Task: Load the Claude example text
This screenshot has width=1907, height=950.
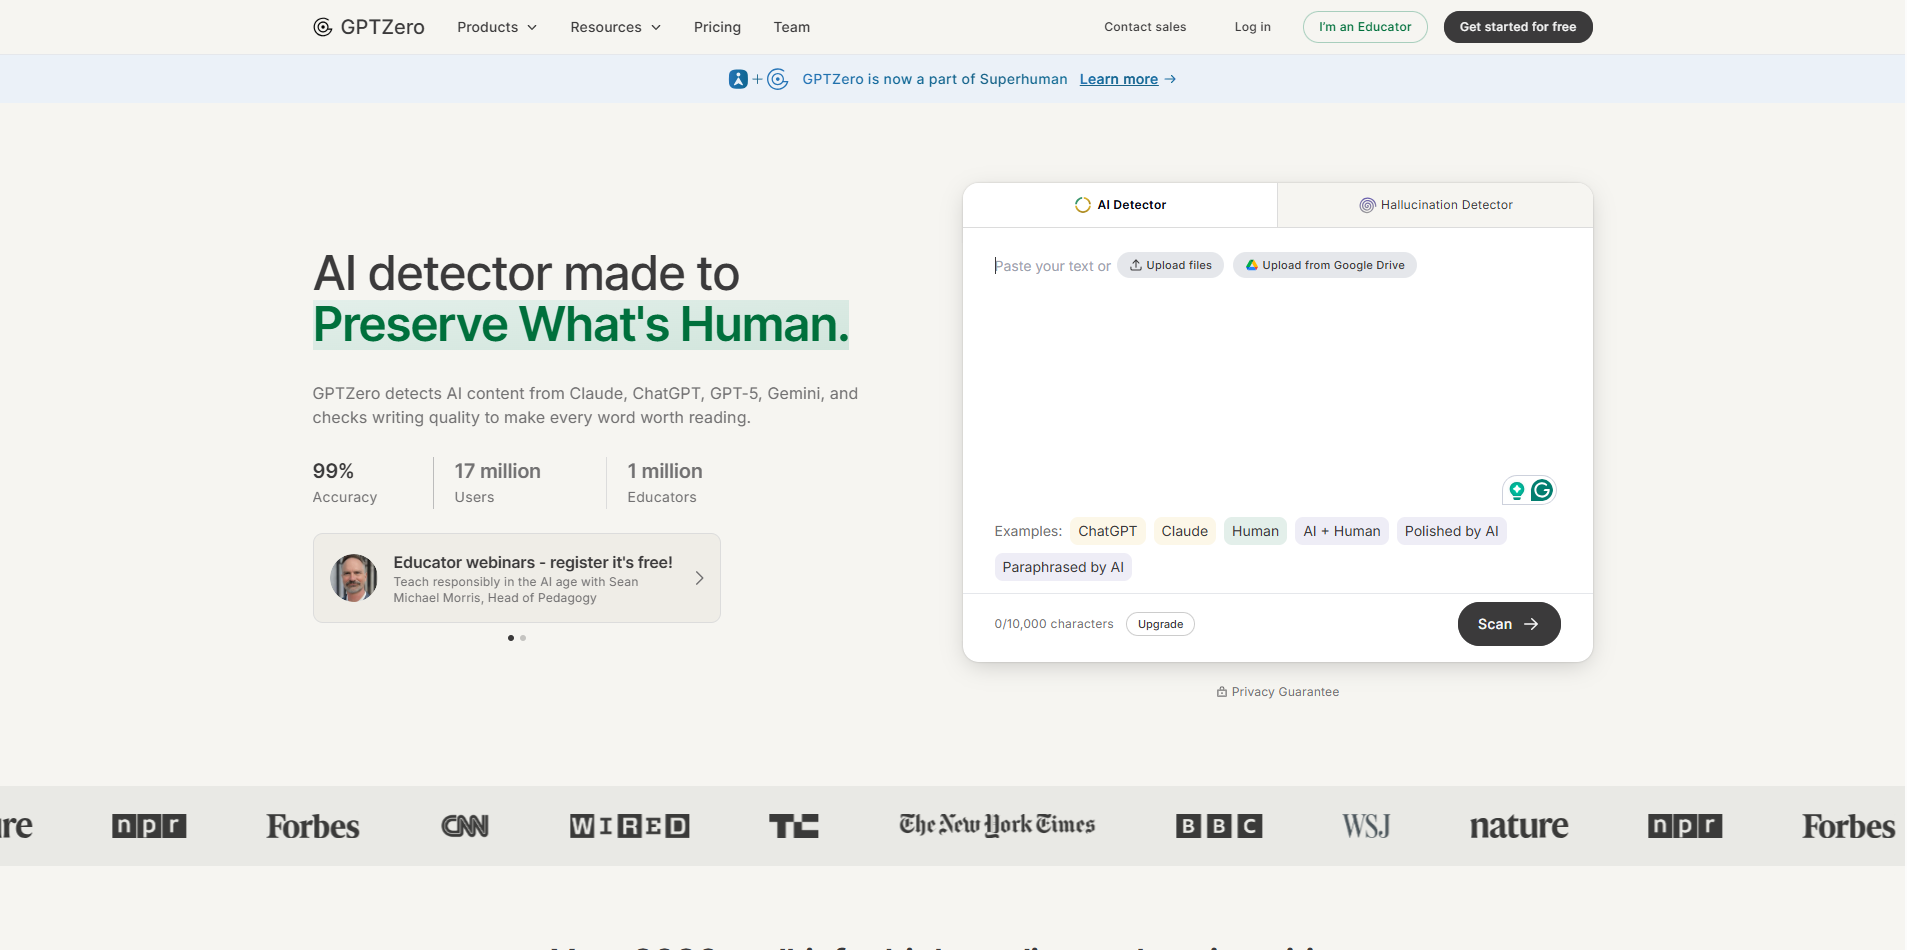Action: 1184,531
